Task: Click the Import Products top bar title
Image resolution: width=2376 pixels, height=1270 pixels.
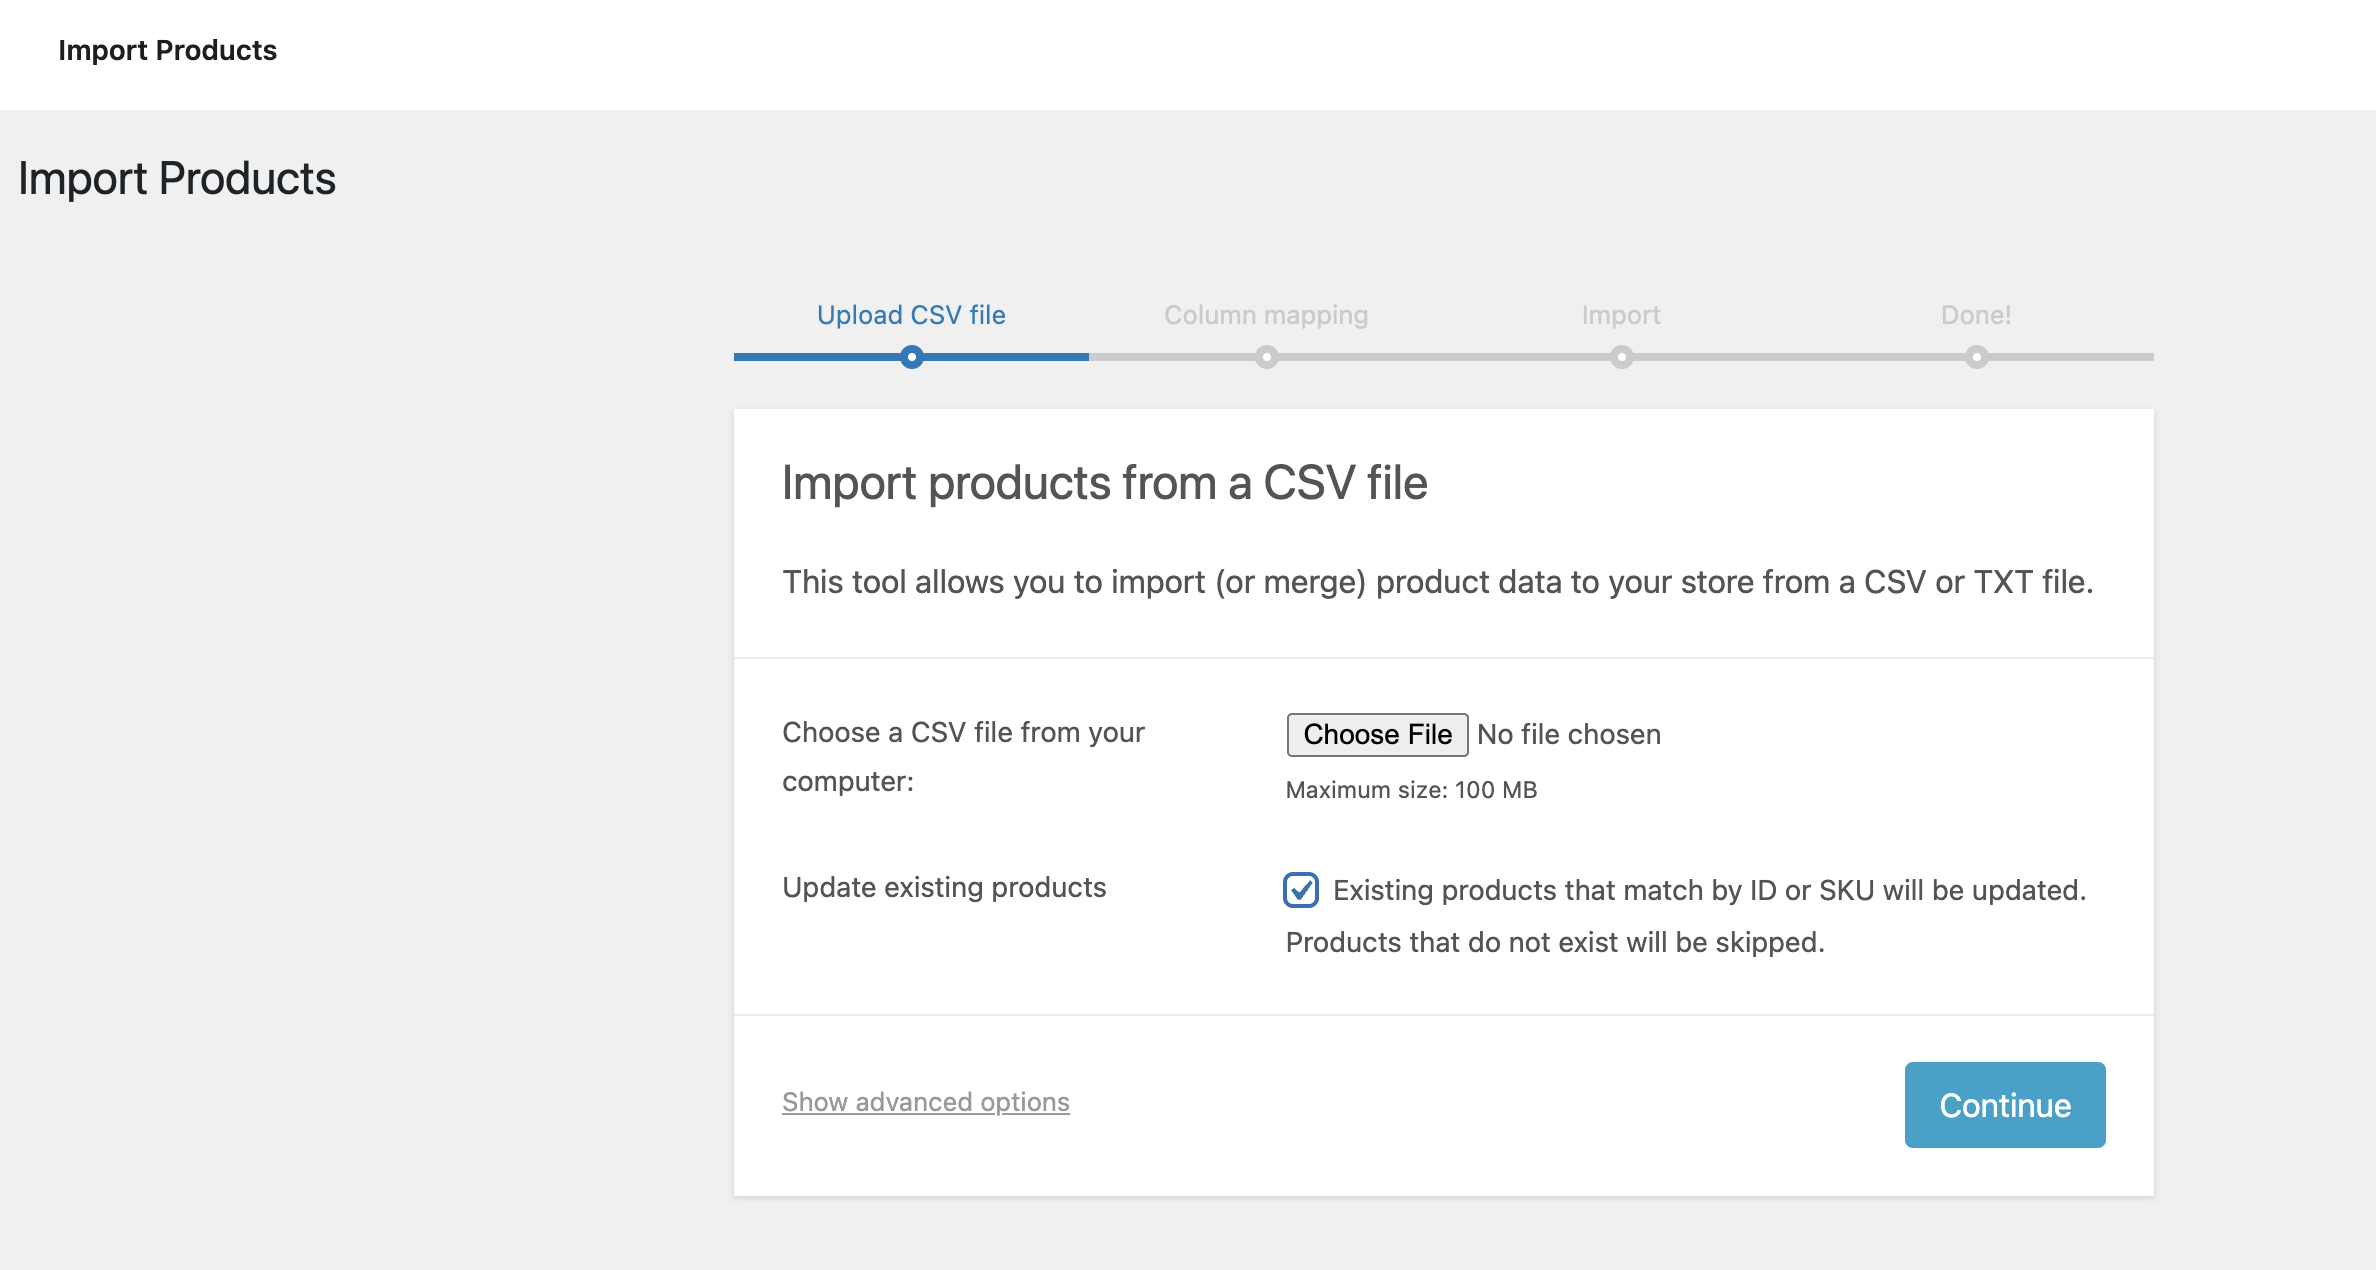Action: coord(167,50)
